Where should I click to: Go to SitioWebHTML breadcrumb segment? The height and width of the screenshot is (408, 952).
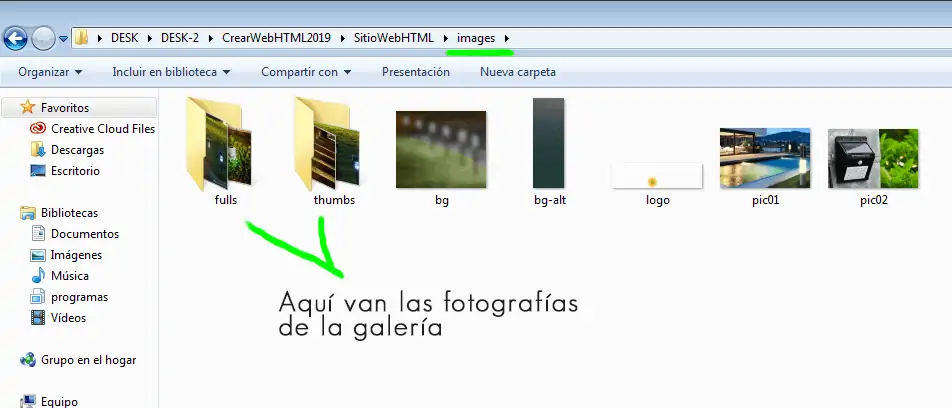pos(393,38)
